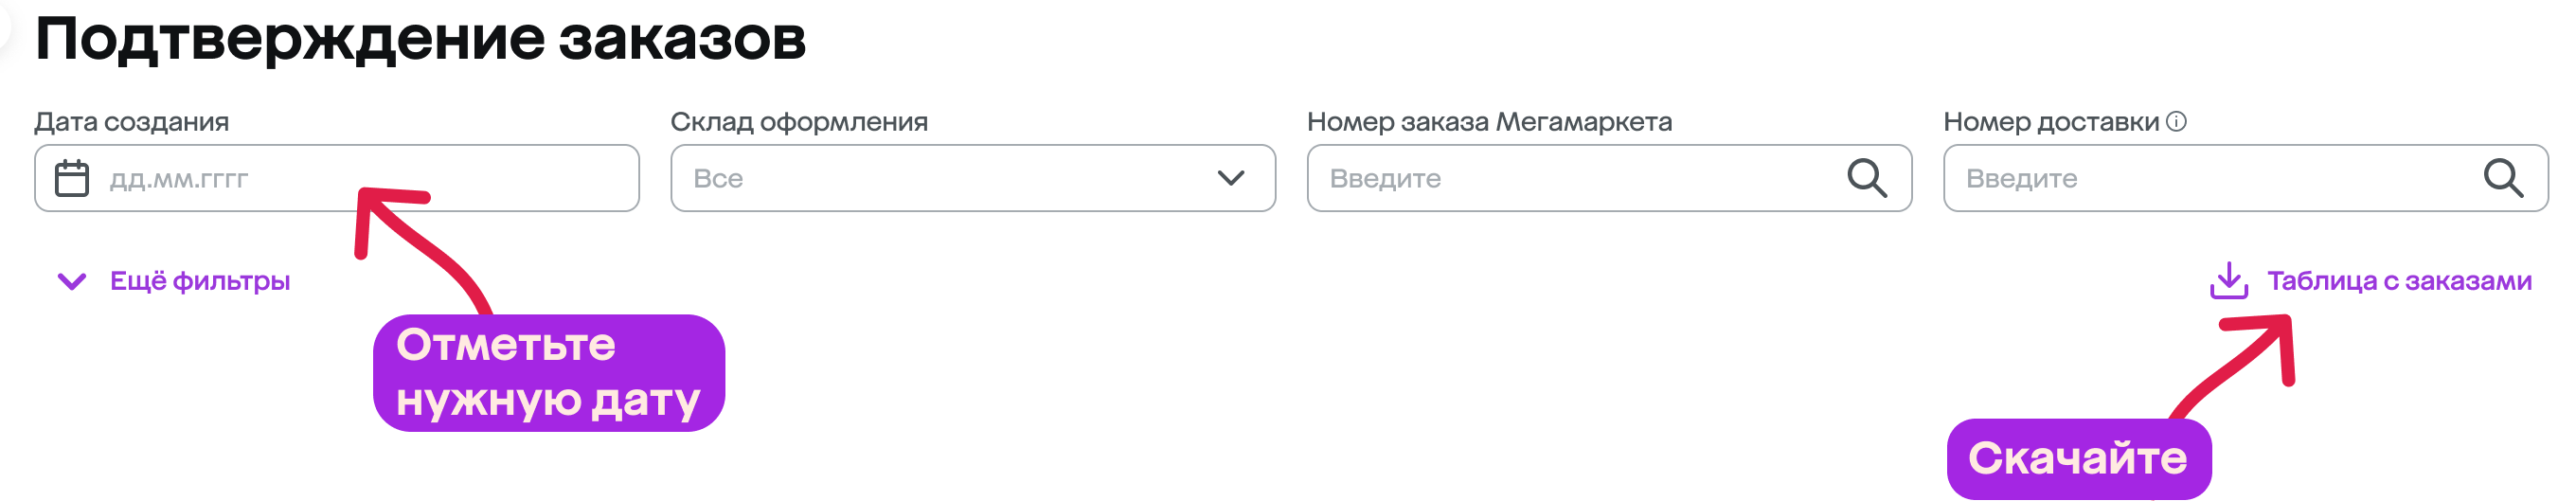
Task: Click the purple Отметьте нужную дату callout
Action: (548, 373)
